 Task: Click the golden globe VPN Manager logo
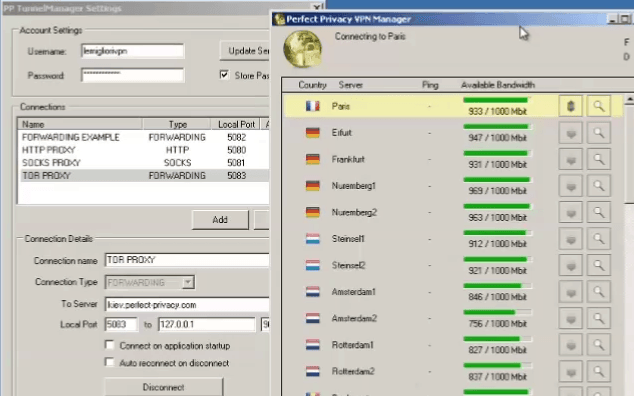(303, 49)
